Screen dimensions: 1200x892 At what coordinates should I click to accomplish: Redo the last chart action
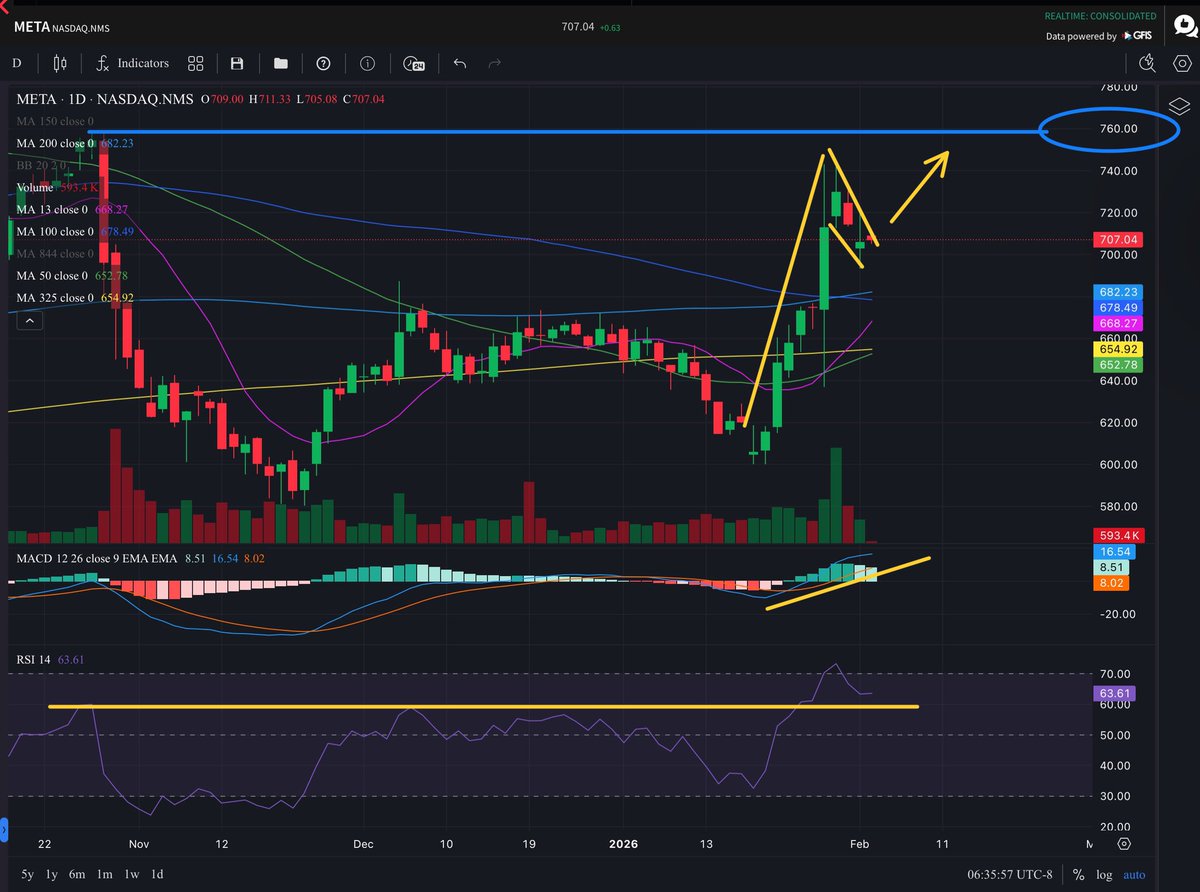(x=494, y=63)
